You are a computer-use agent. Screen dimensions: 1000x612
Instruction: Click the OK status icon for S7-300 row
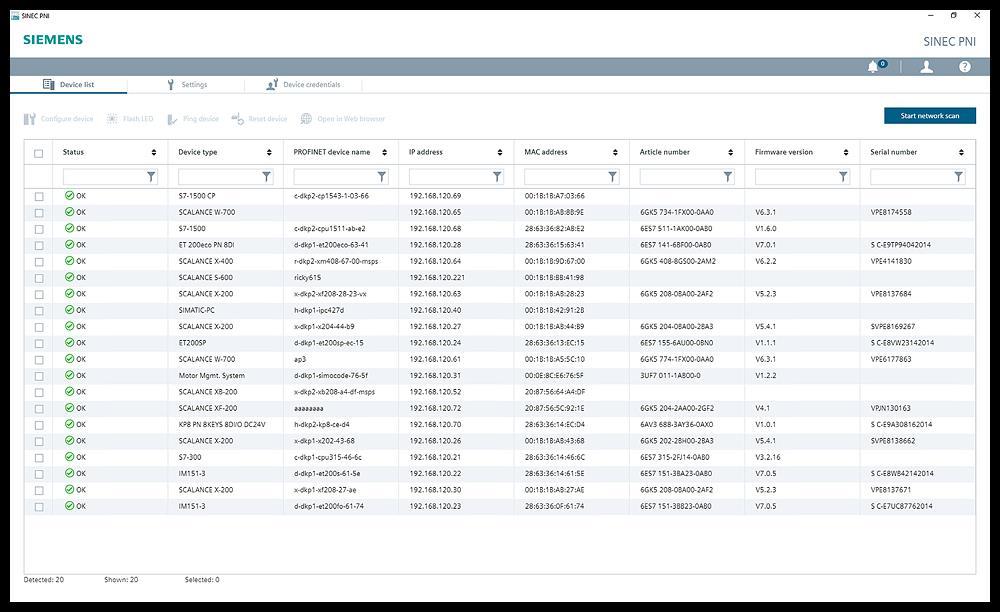point(69,456)
